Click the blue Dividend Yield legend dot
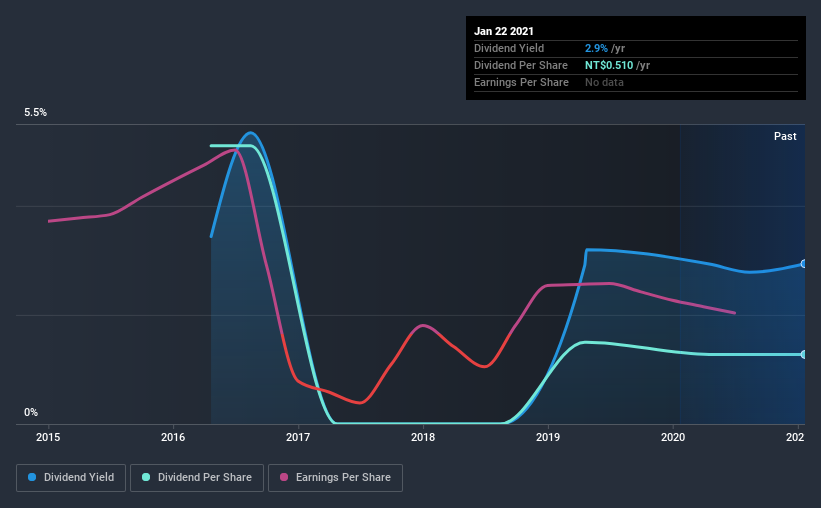Screen dimensions: 821x508 32,477
